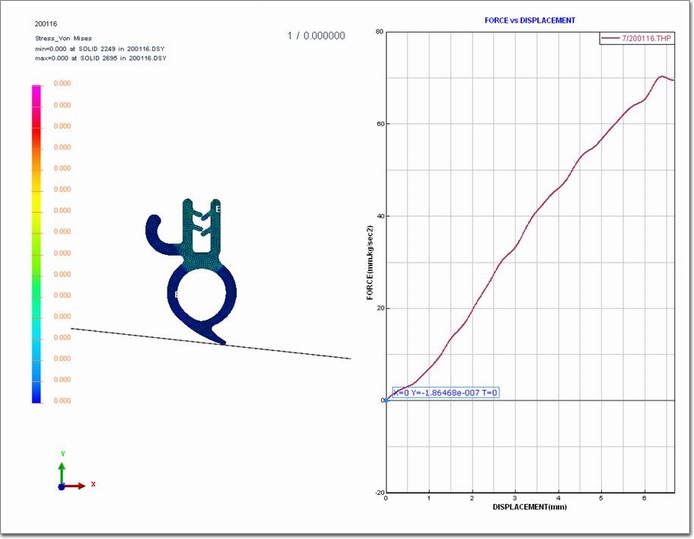Click the inclined rigid line under the seal
This screenshot has width=694, height=539.
tap(290, 351)
